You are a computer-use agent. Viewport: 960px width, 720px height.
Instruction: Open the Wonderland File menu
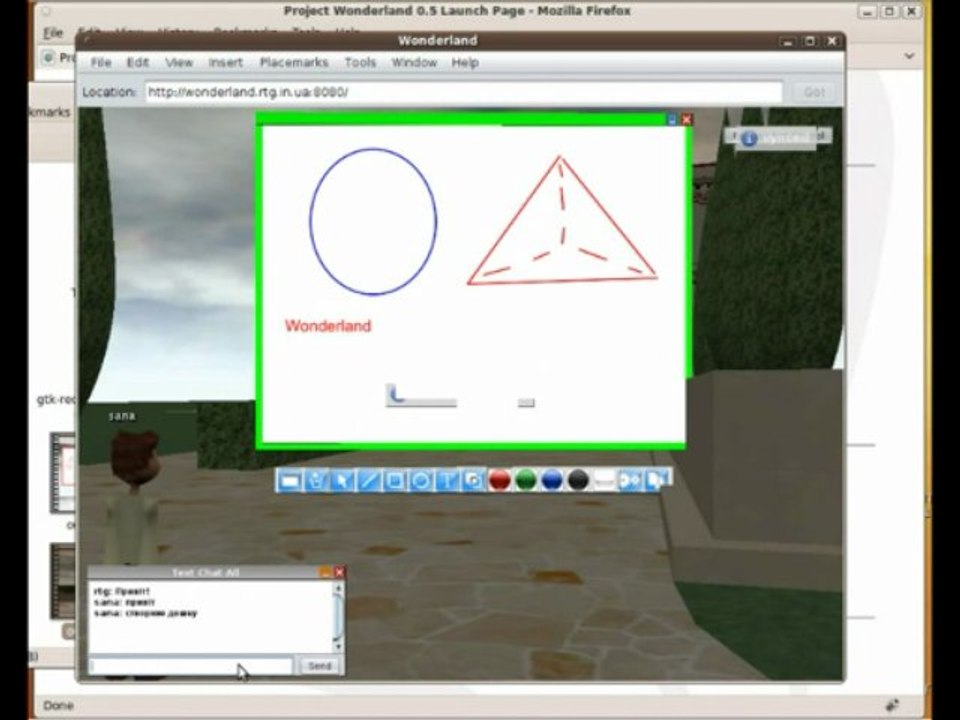pos(101,62)
